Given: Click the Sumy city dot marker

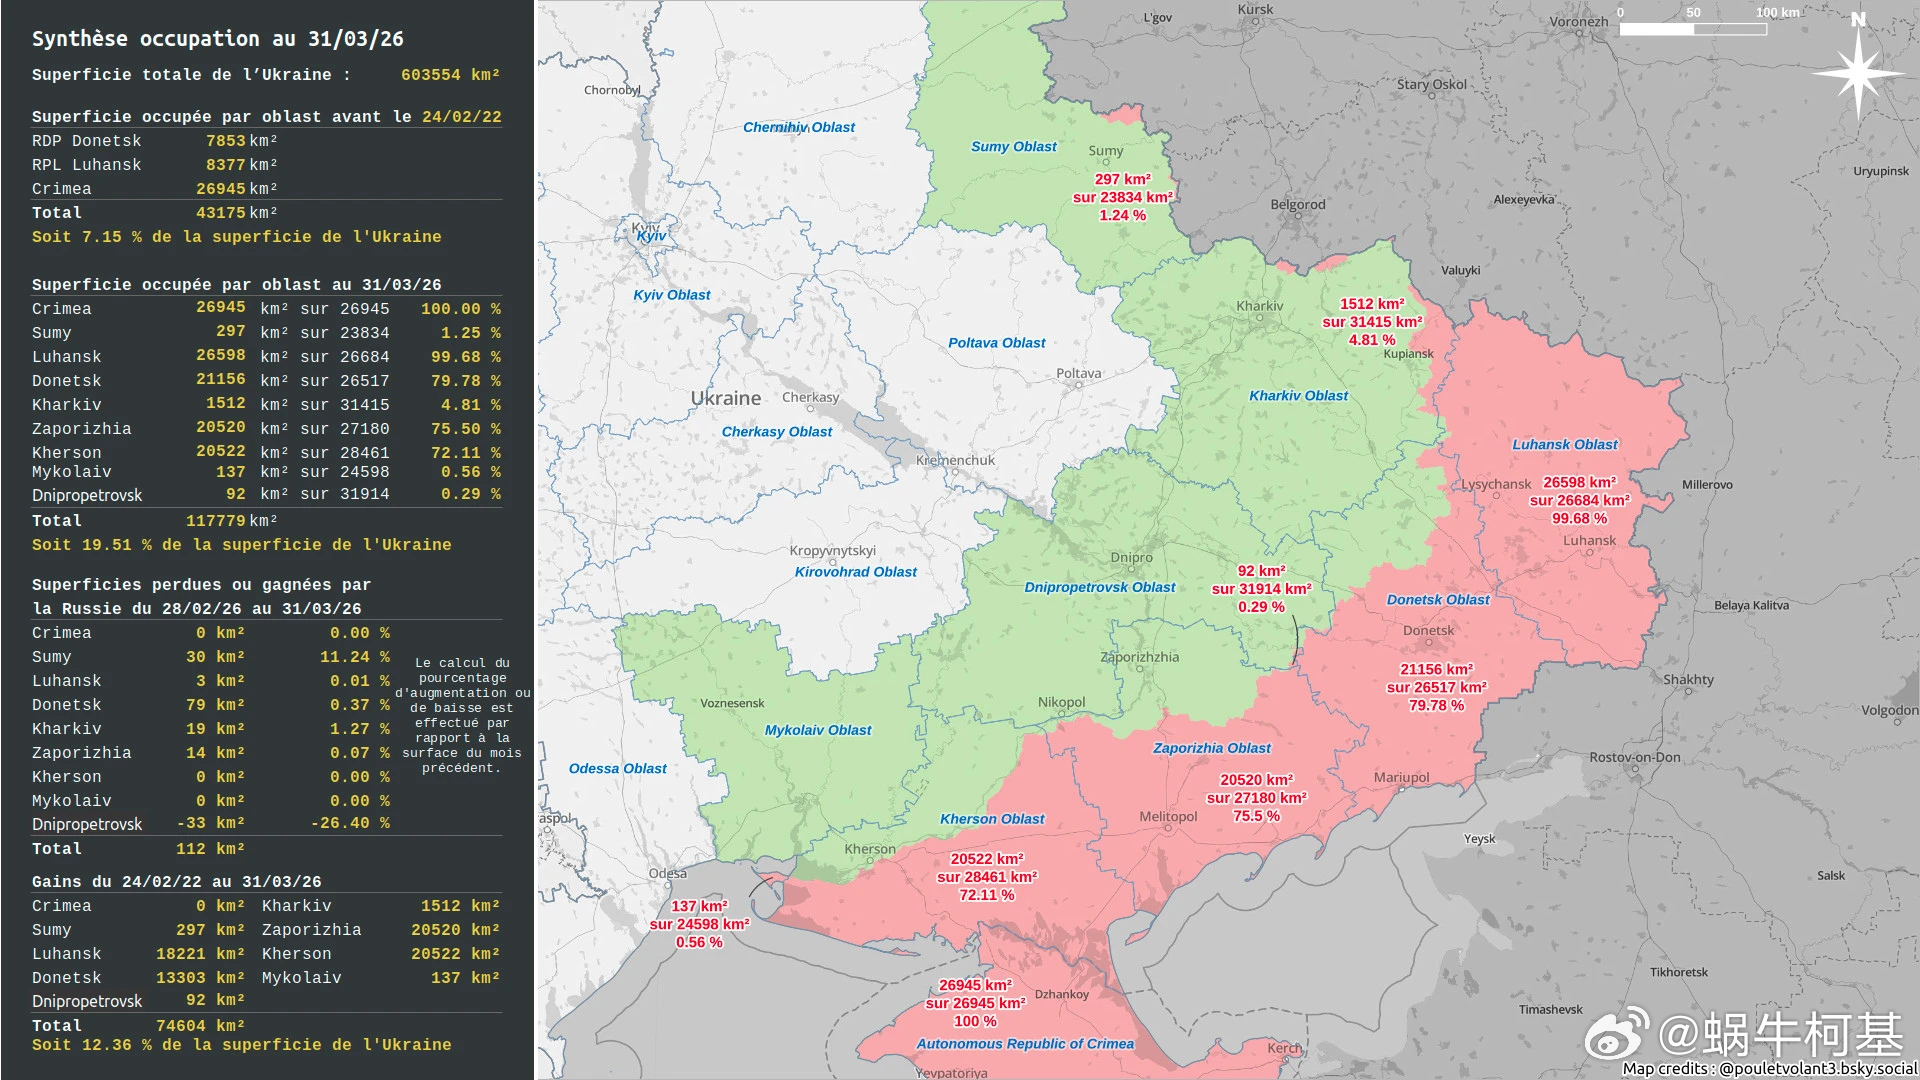Looking at the screenshot, I should click(1106, 163).
